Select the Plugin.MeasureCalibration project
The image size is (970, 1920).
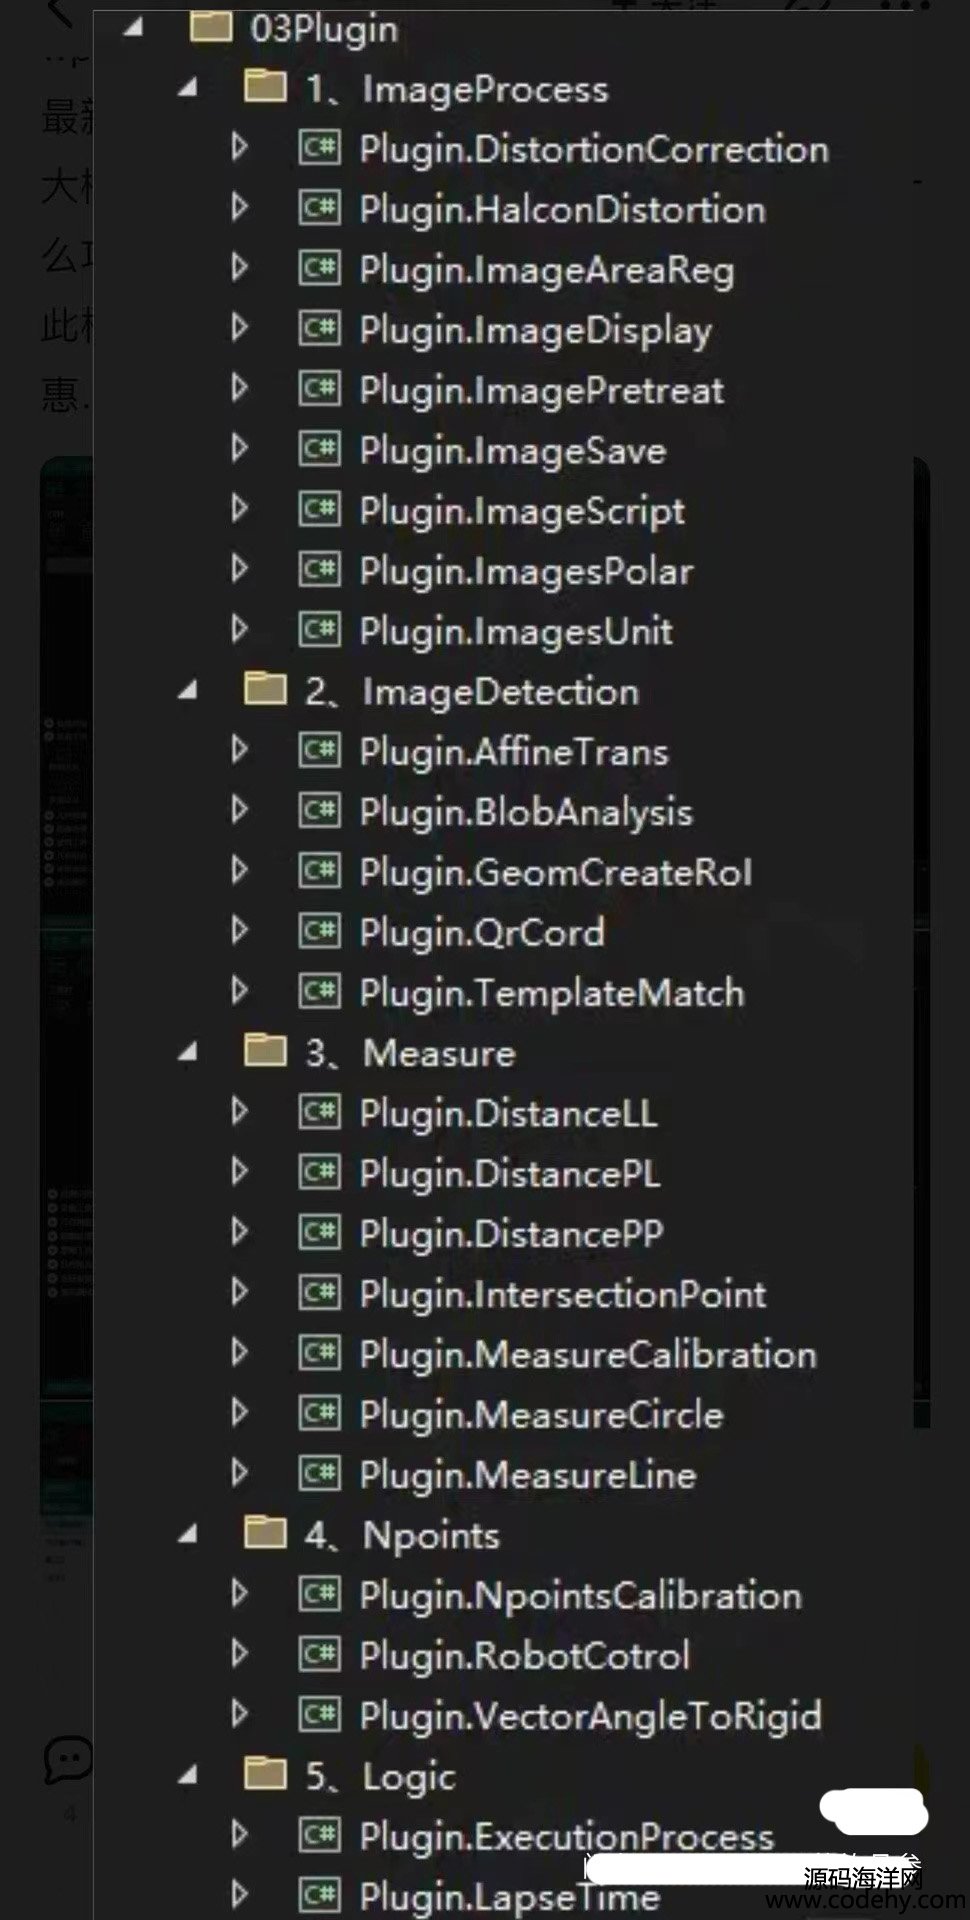pyautogui.click(x=588, y=1354)
